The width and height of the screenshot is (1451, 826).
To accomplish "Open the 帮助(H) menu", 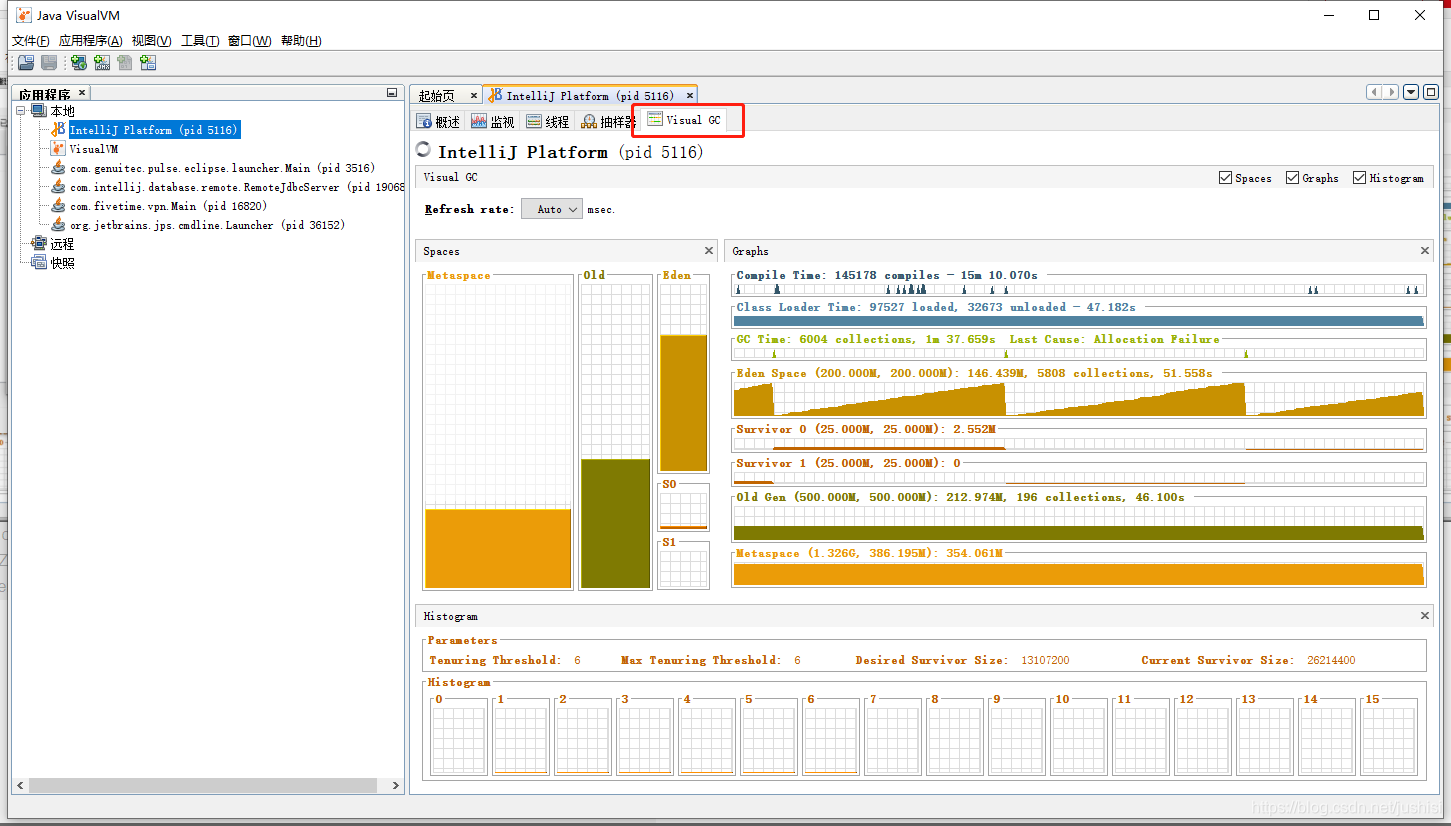I will tap(301, 41).
